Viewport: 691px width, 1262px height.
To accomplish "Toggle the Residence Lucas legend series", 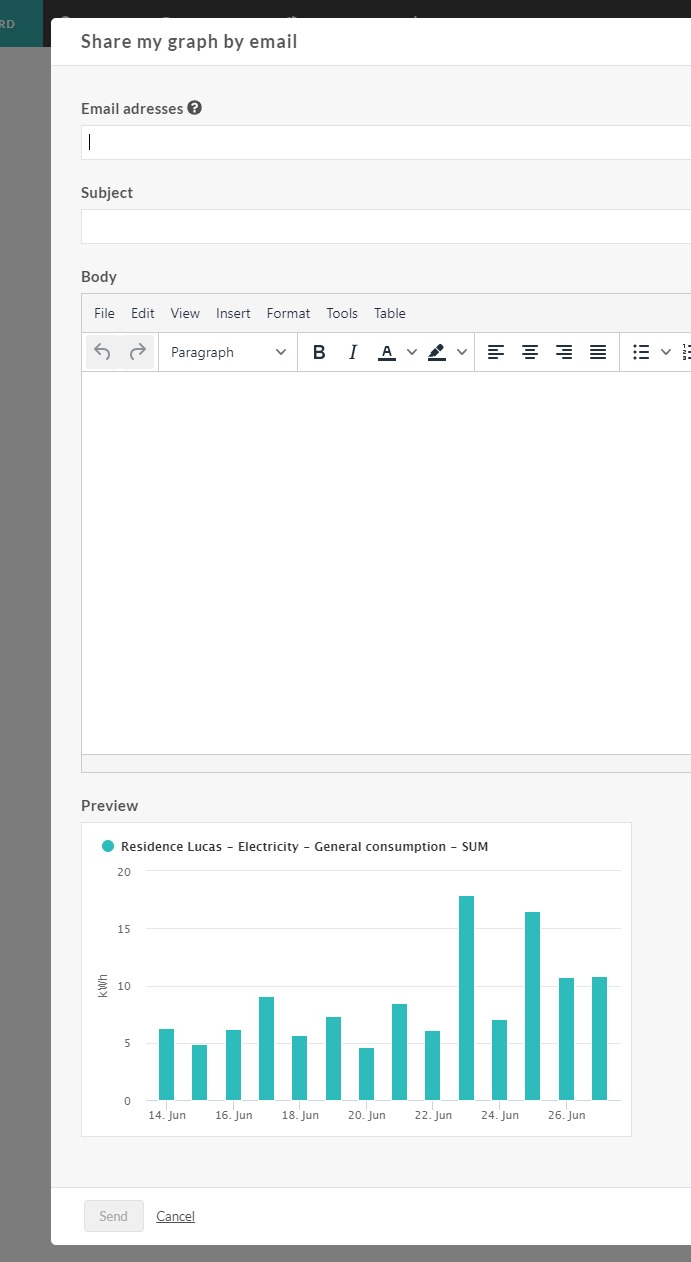I will [295, 846].
